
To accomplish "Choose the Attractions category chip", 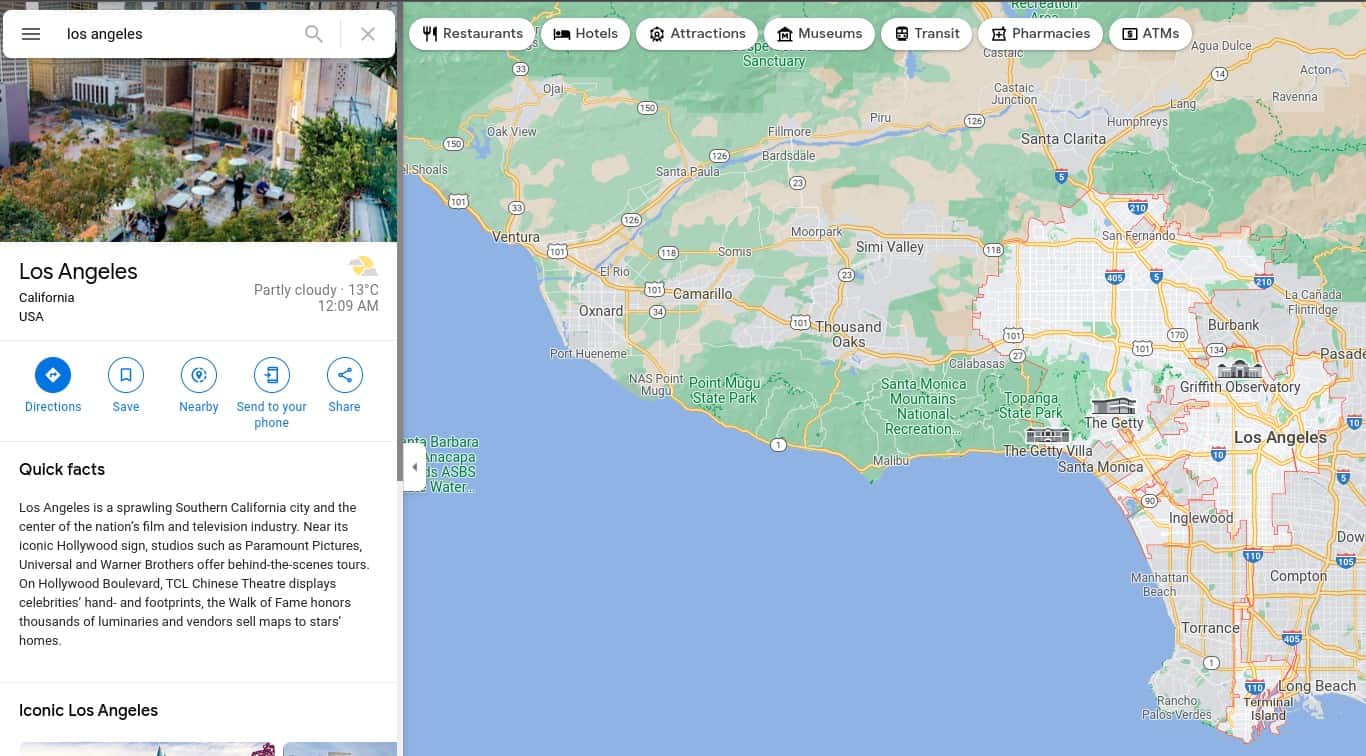I will click(696, 33).
